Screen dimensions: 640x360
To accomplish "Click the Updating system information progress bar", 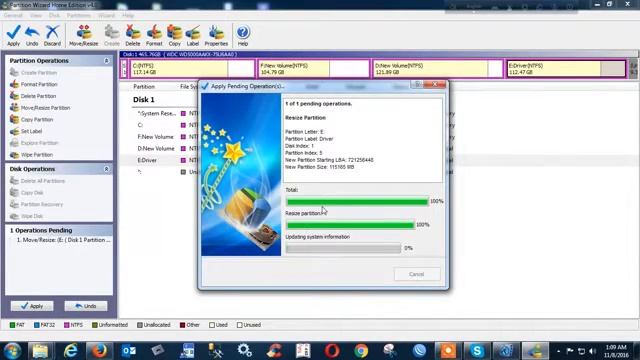I will (343, 249).
